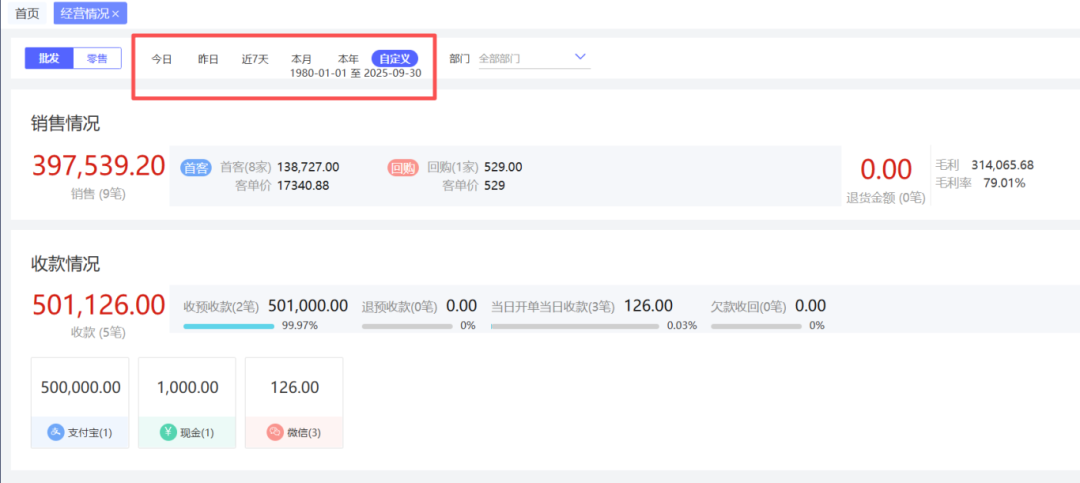
Task: Filter by this year (本年)
Action: click(x=348, y=59)
